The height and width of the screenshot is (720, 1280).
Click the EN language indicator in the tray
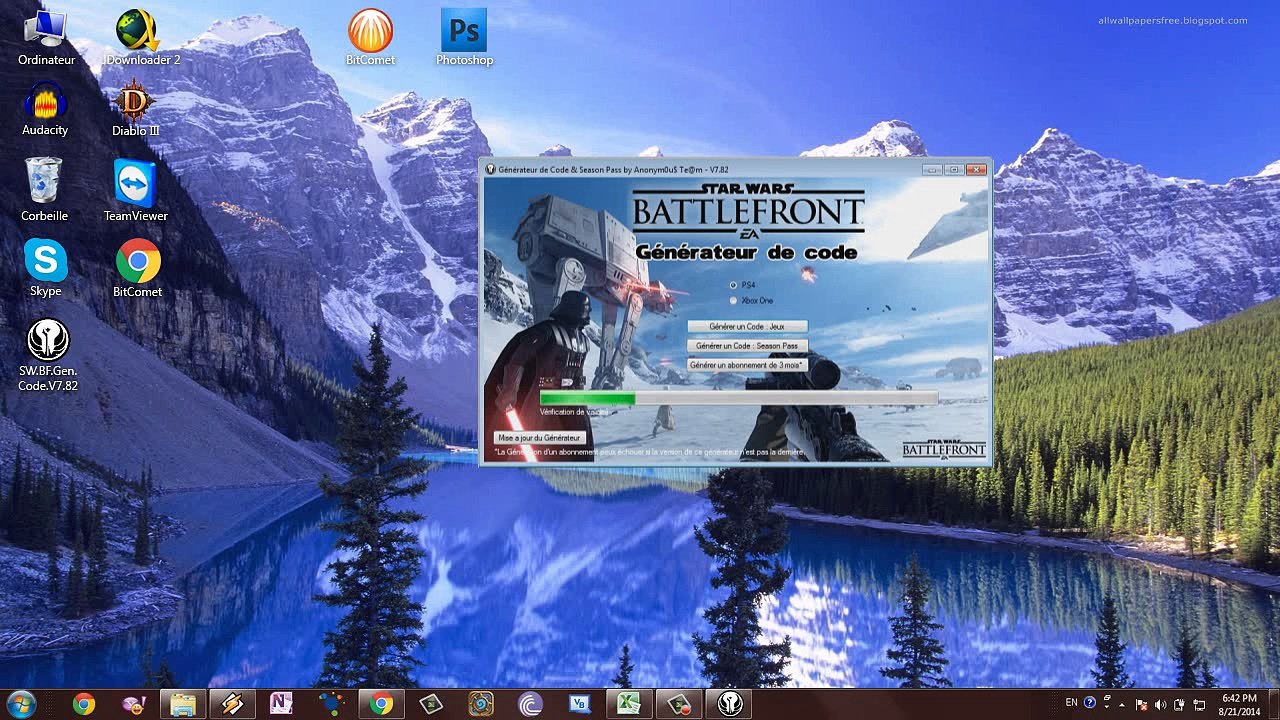pos(1071,703)
